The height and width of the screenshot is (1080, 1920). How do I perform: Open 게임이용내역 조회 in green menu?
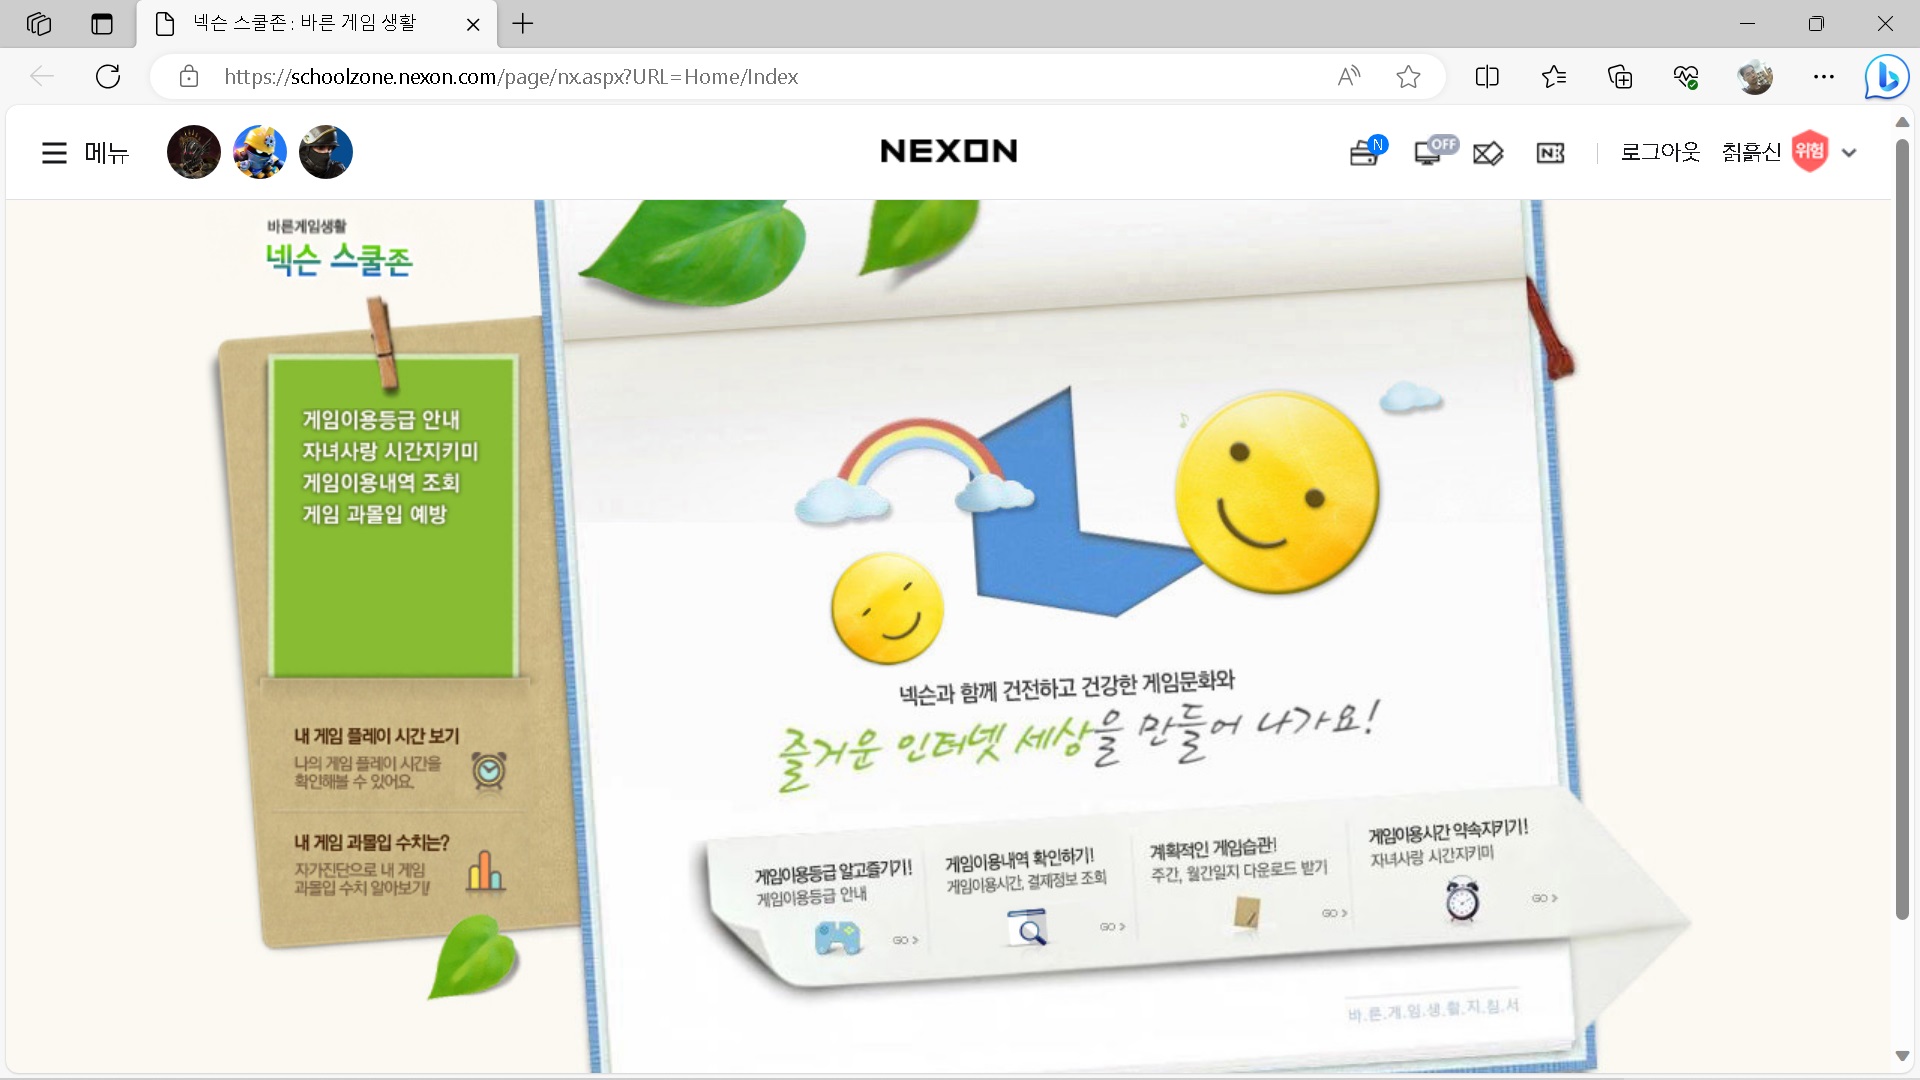(x=381, y=483)
